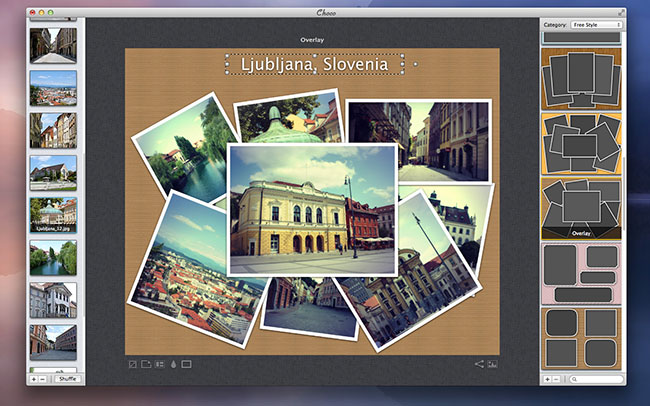This screenshot has width=650, height=406.
Task: Open the Category Free Style dropdown
Action: tap(596, 24)
